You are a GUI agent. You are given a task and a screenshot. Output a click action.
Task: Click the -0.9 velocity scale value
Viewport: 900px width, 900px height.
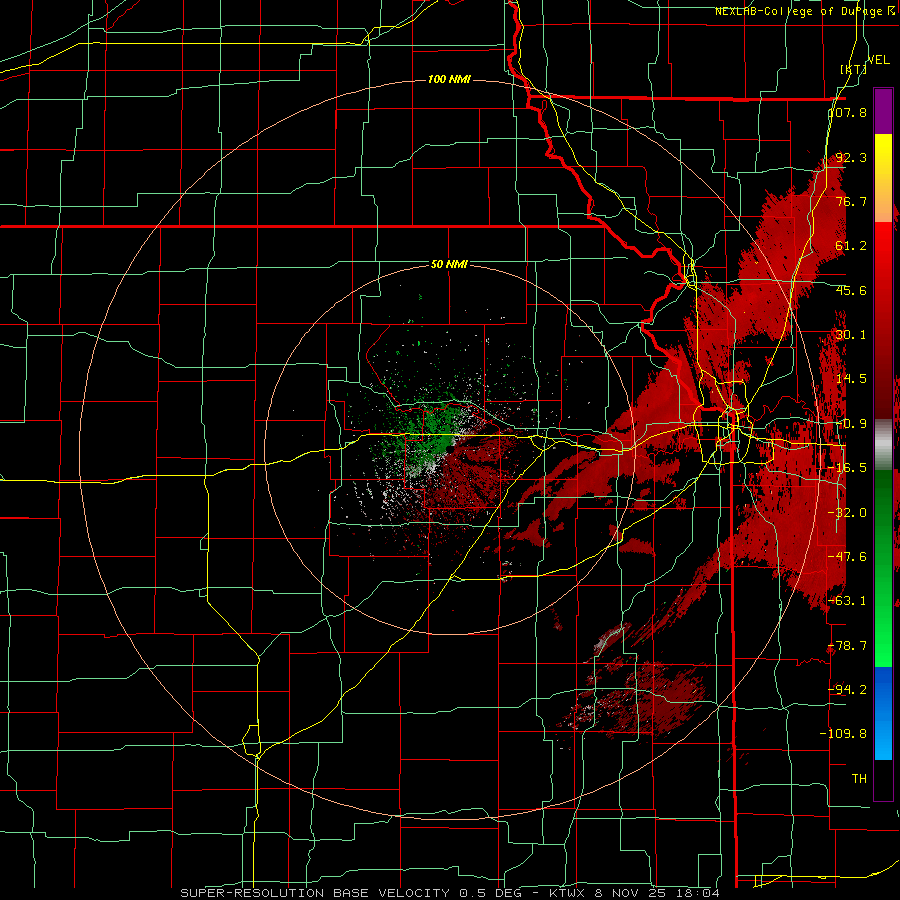[851, 424]
